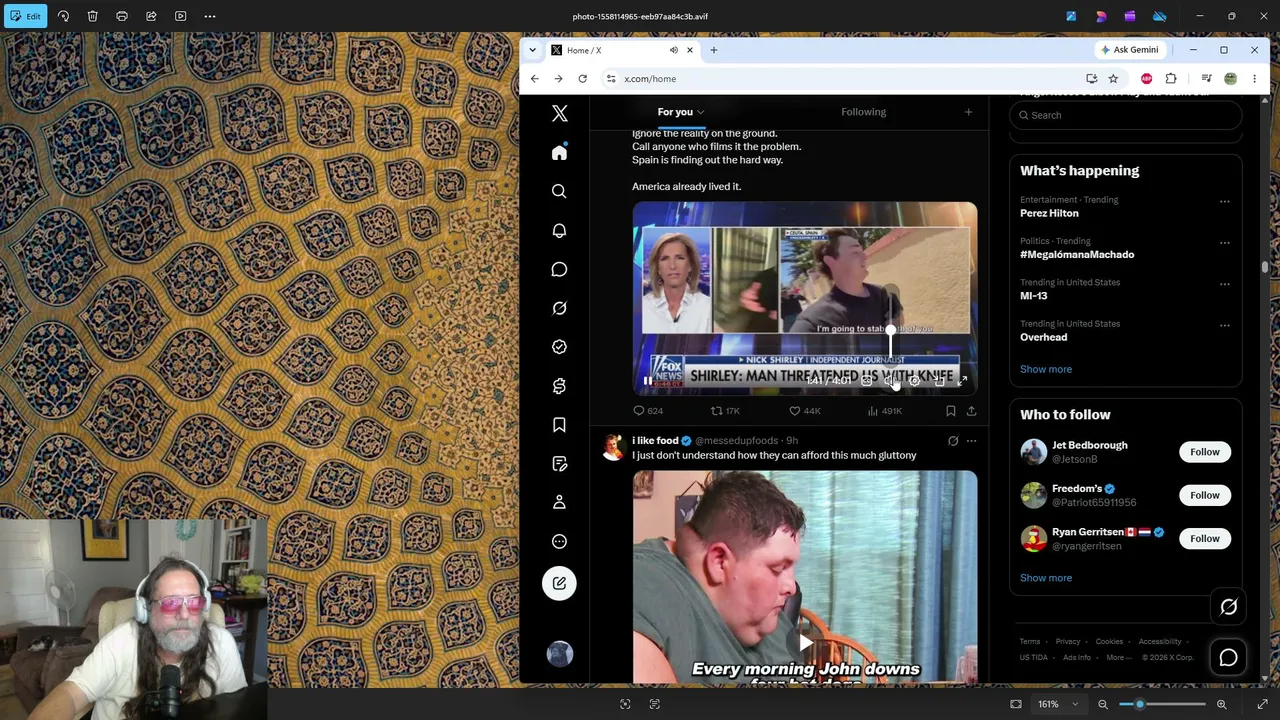Go back in the browser
The height and width of the screenshot is (720, 1280).
pyautogui.click(x=534, y=79)
